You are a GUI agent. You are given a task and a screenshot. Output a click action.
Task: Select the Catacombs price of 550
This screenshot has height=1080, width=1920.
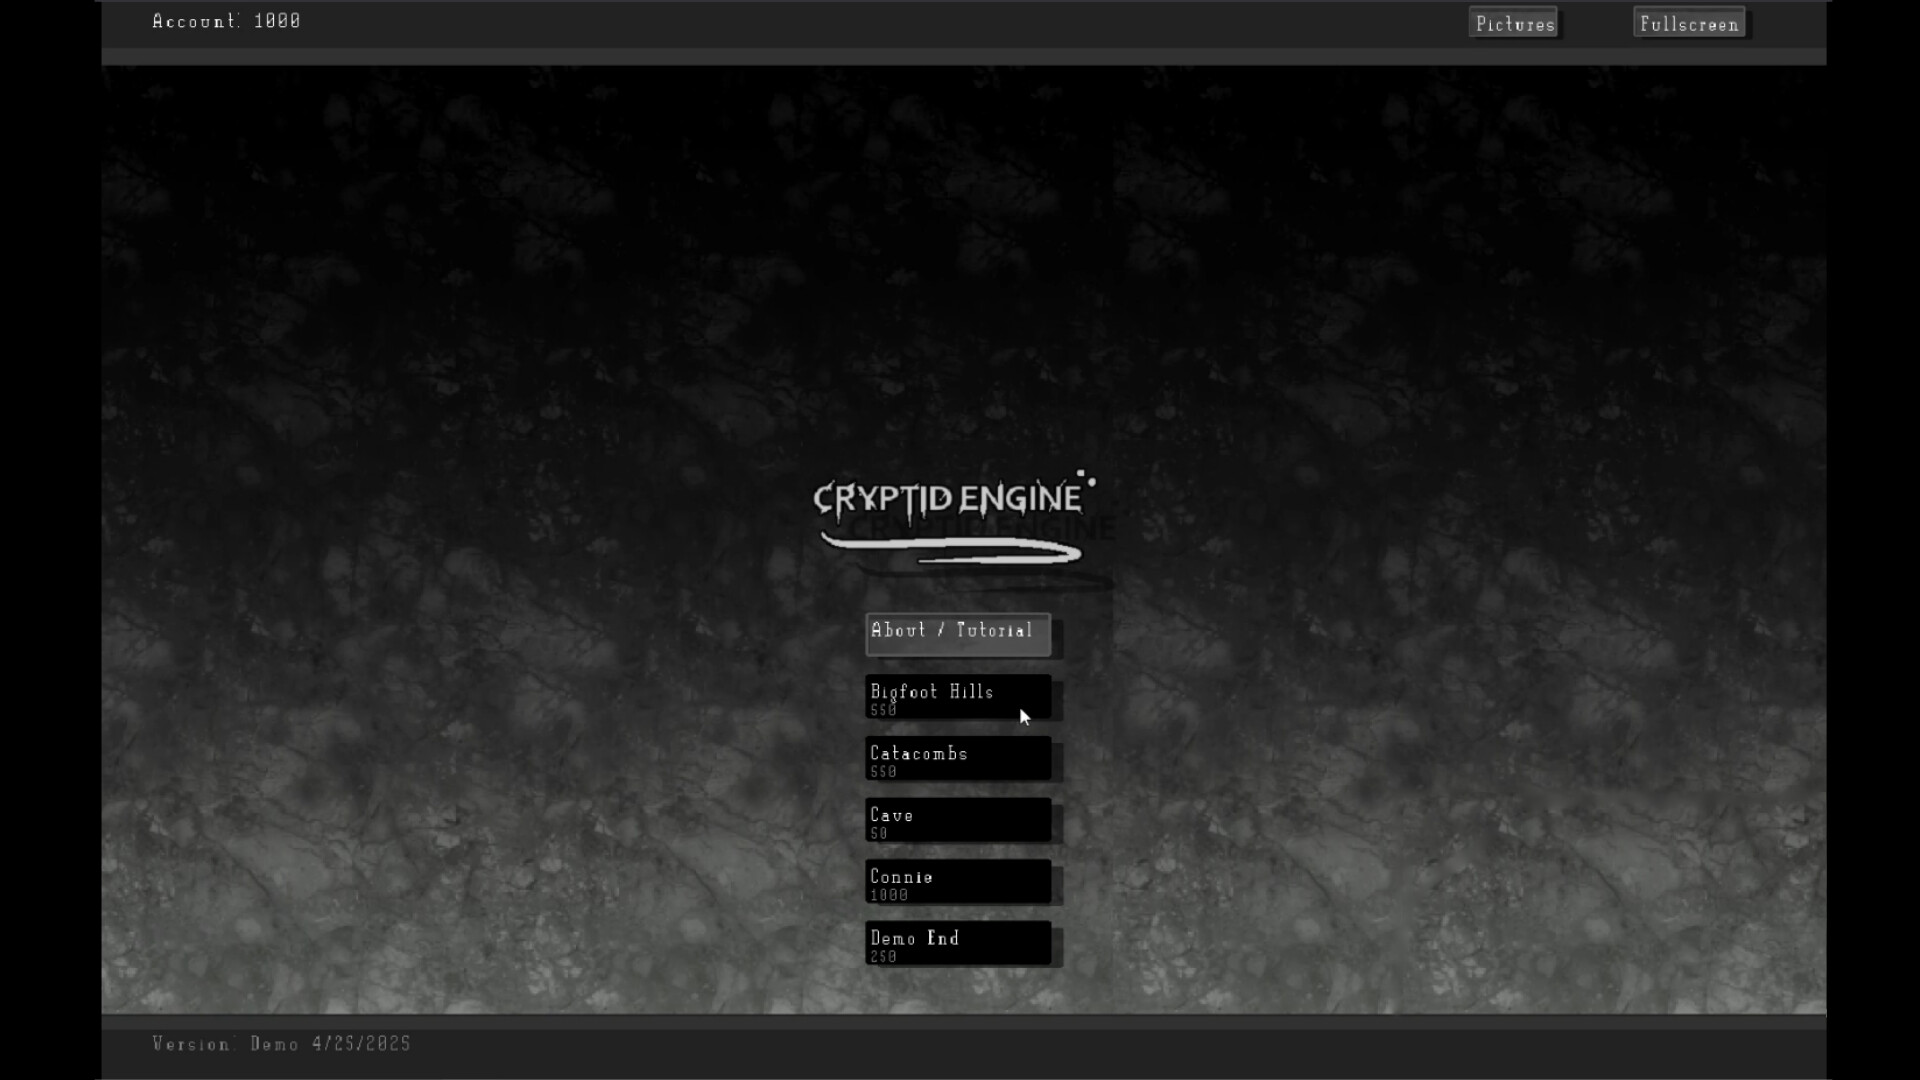click(884, 772)
